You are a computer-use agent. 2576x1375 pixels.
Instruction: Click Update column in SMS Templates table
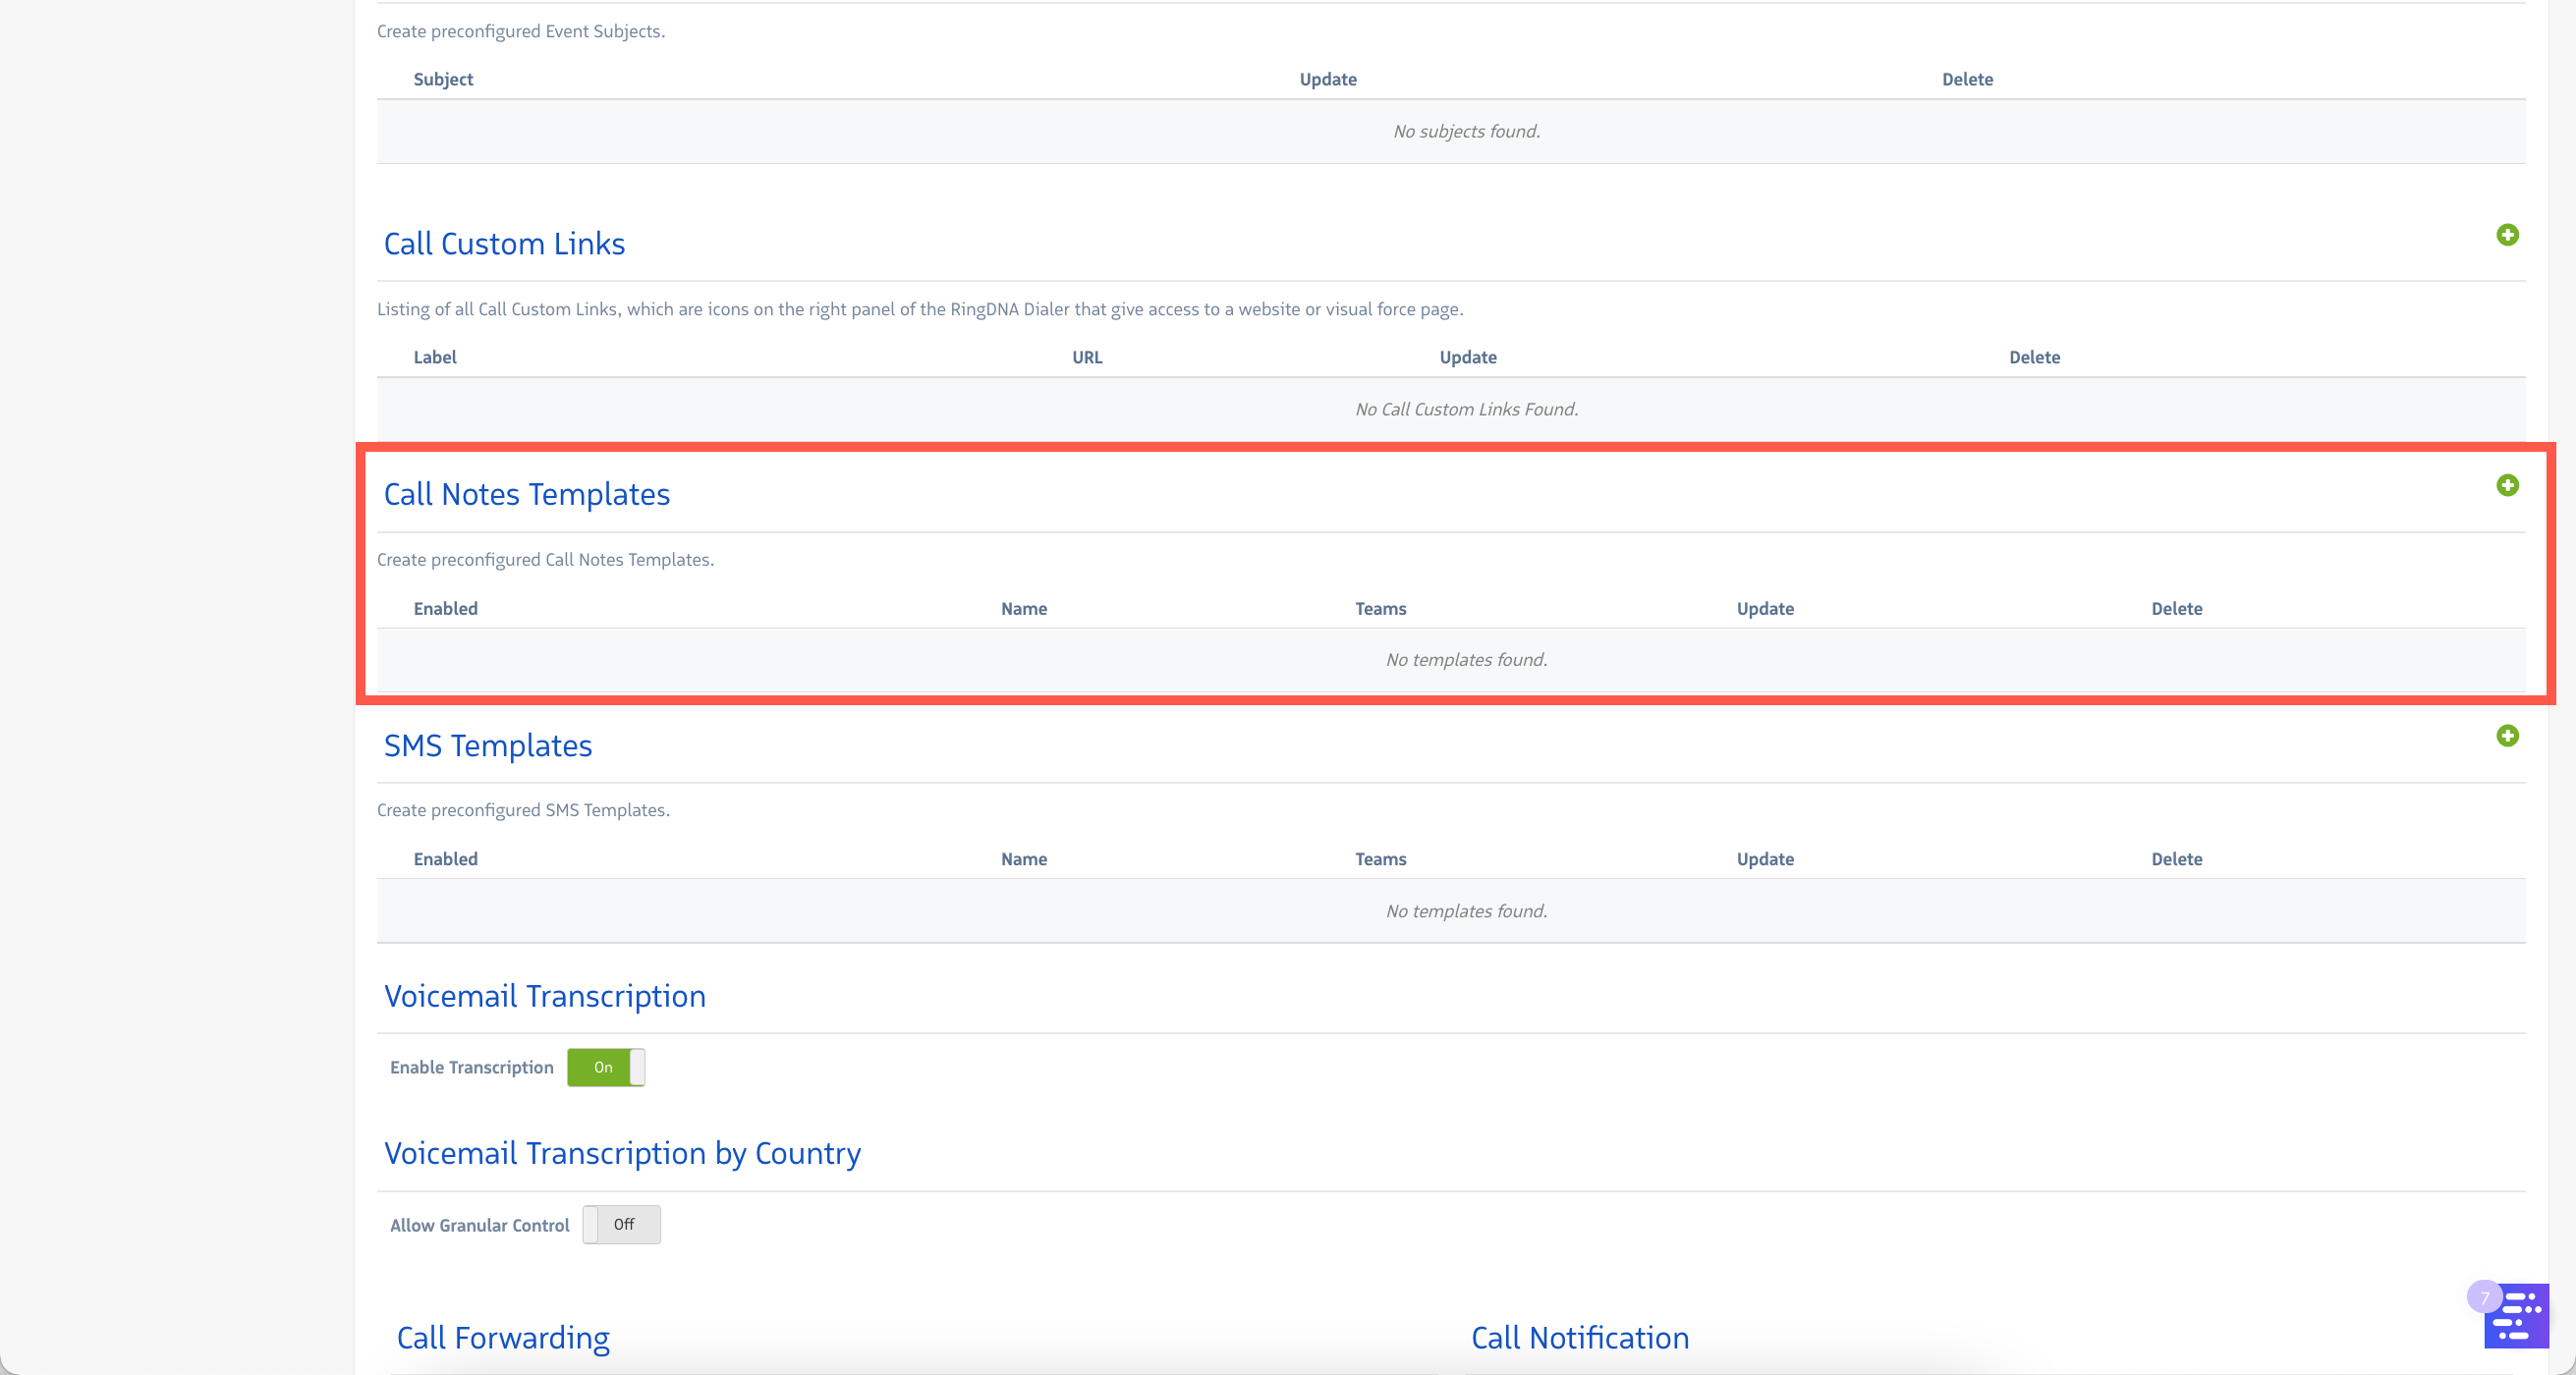coord(1765,859)
